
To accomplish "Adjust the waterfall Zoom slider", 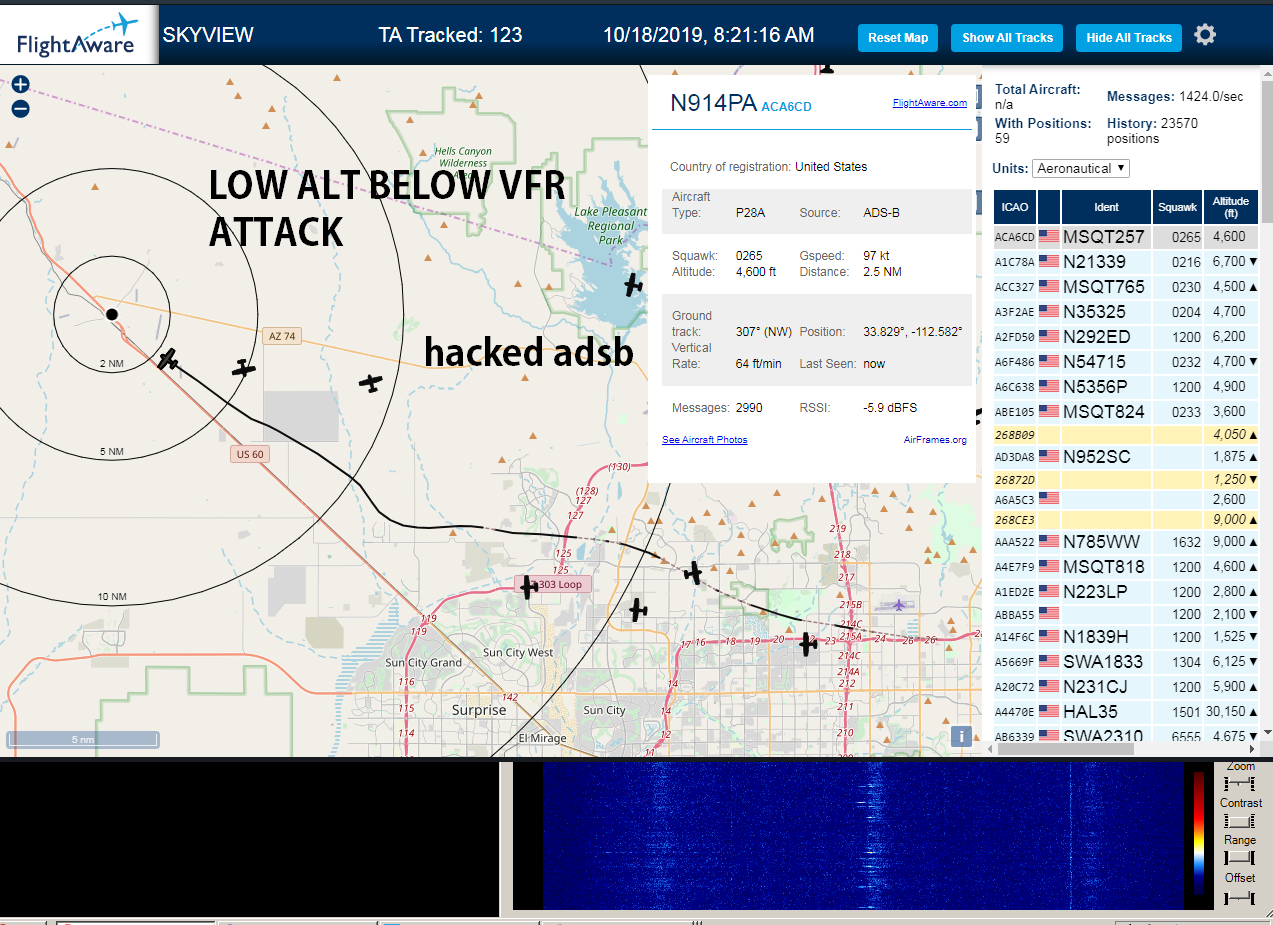I will coord(1240,784).
